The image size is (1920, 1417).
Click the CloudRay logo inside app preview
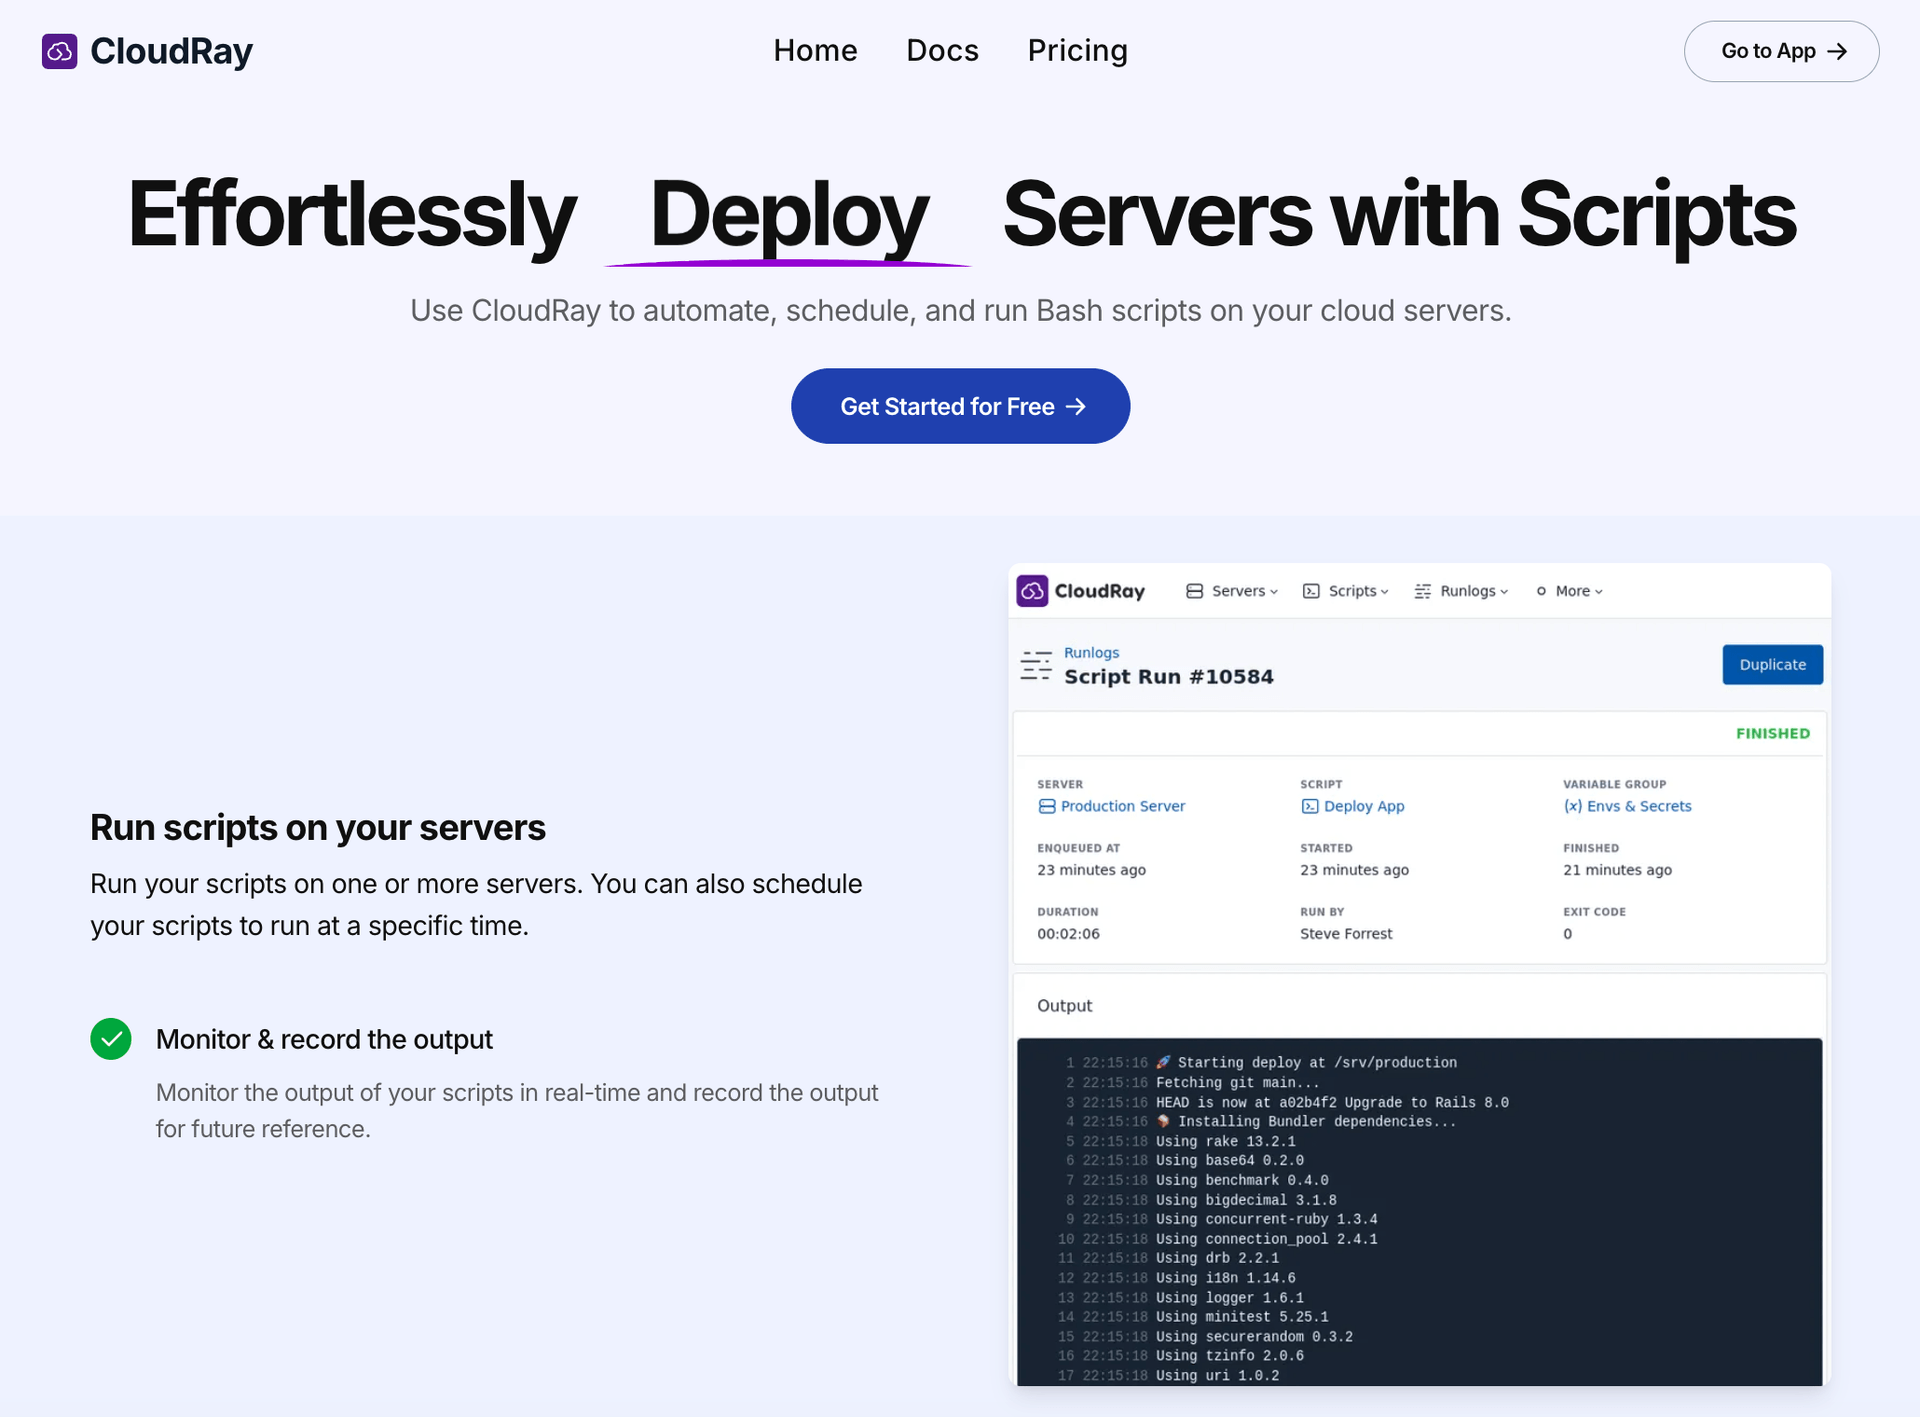(1032, 591)
